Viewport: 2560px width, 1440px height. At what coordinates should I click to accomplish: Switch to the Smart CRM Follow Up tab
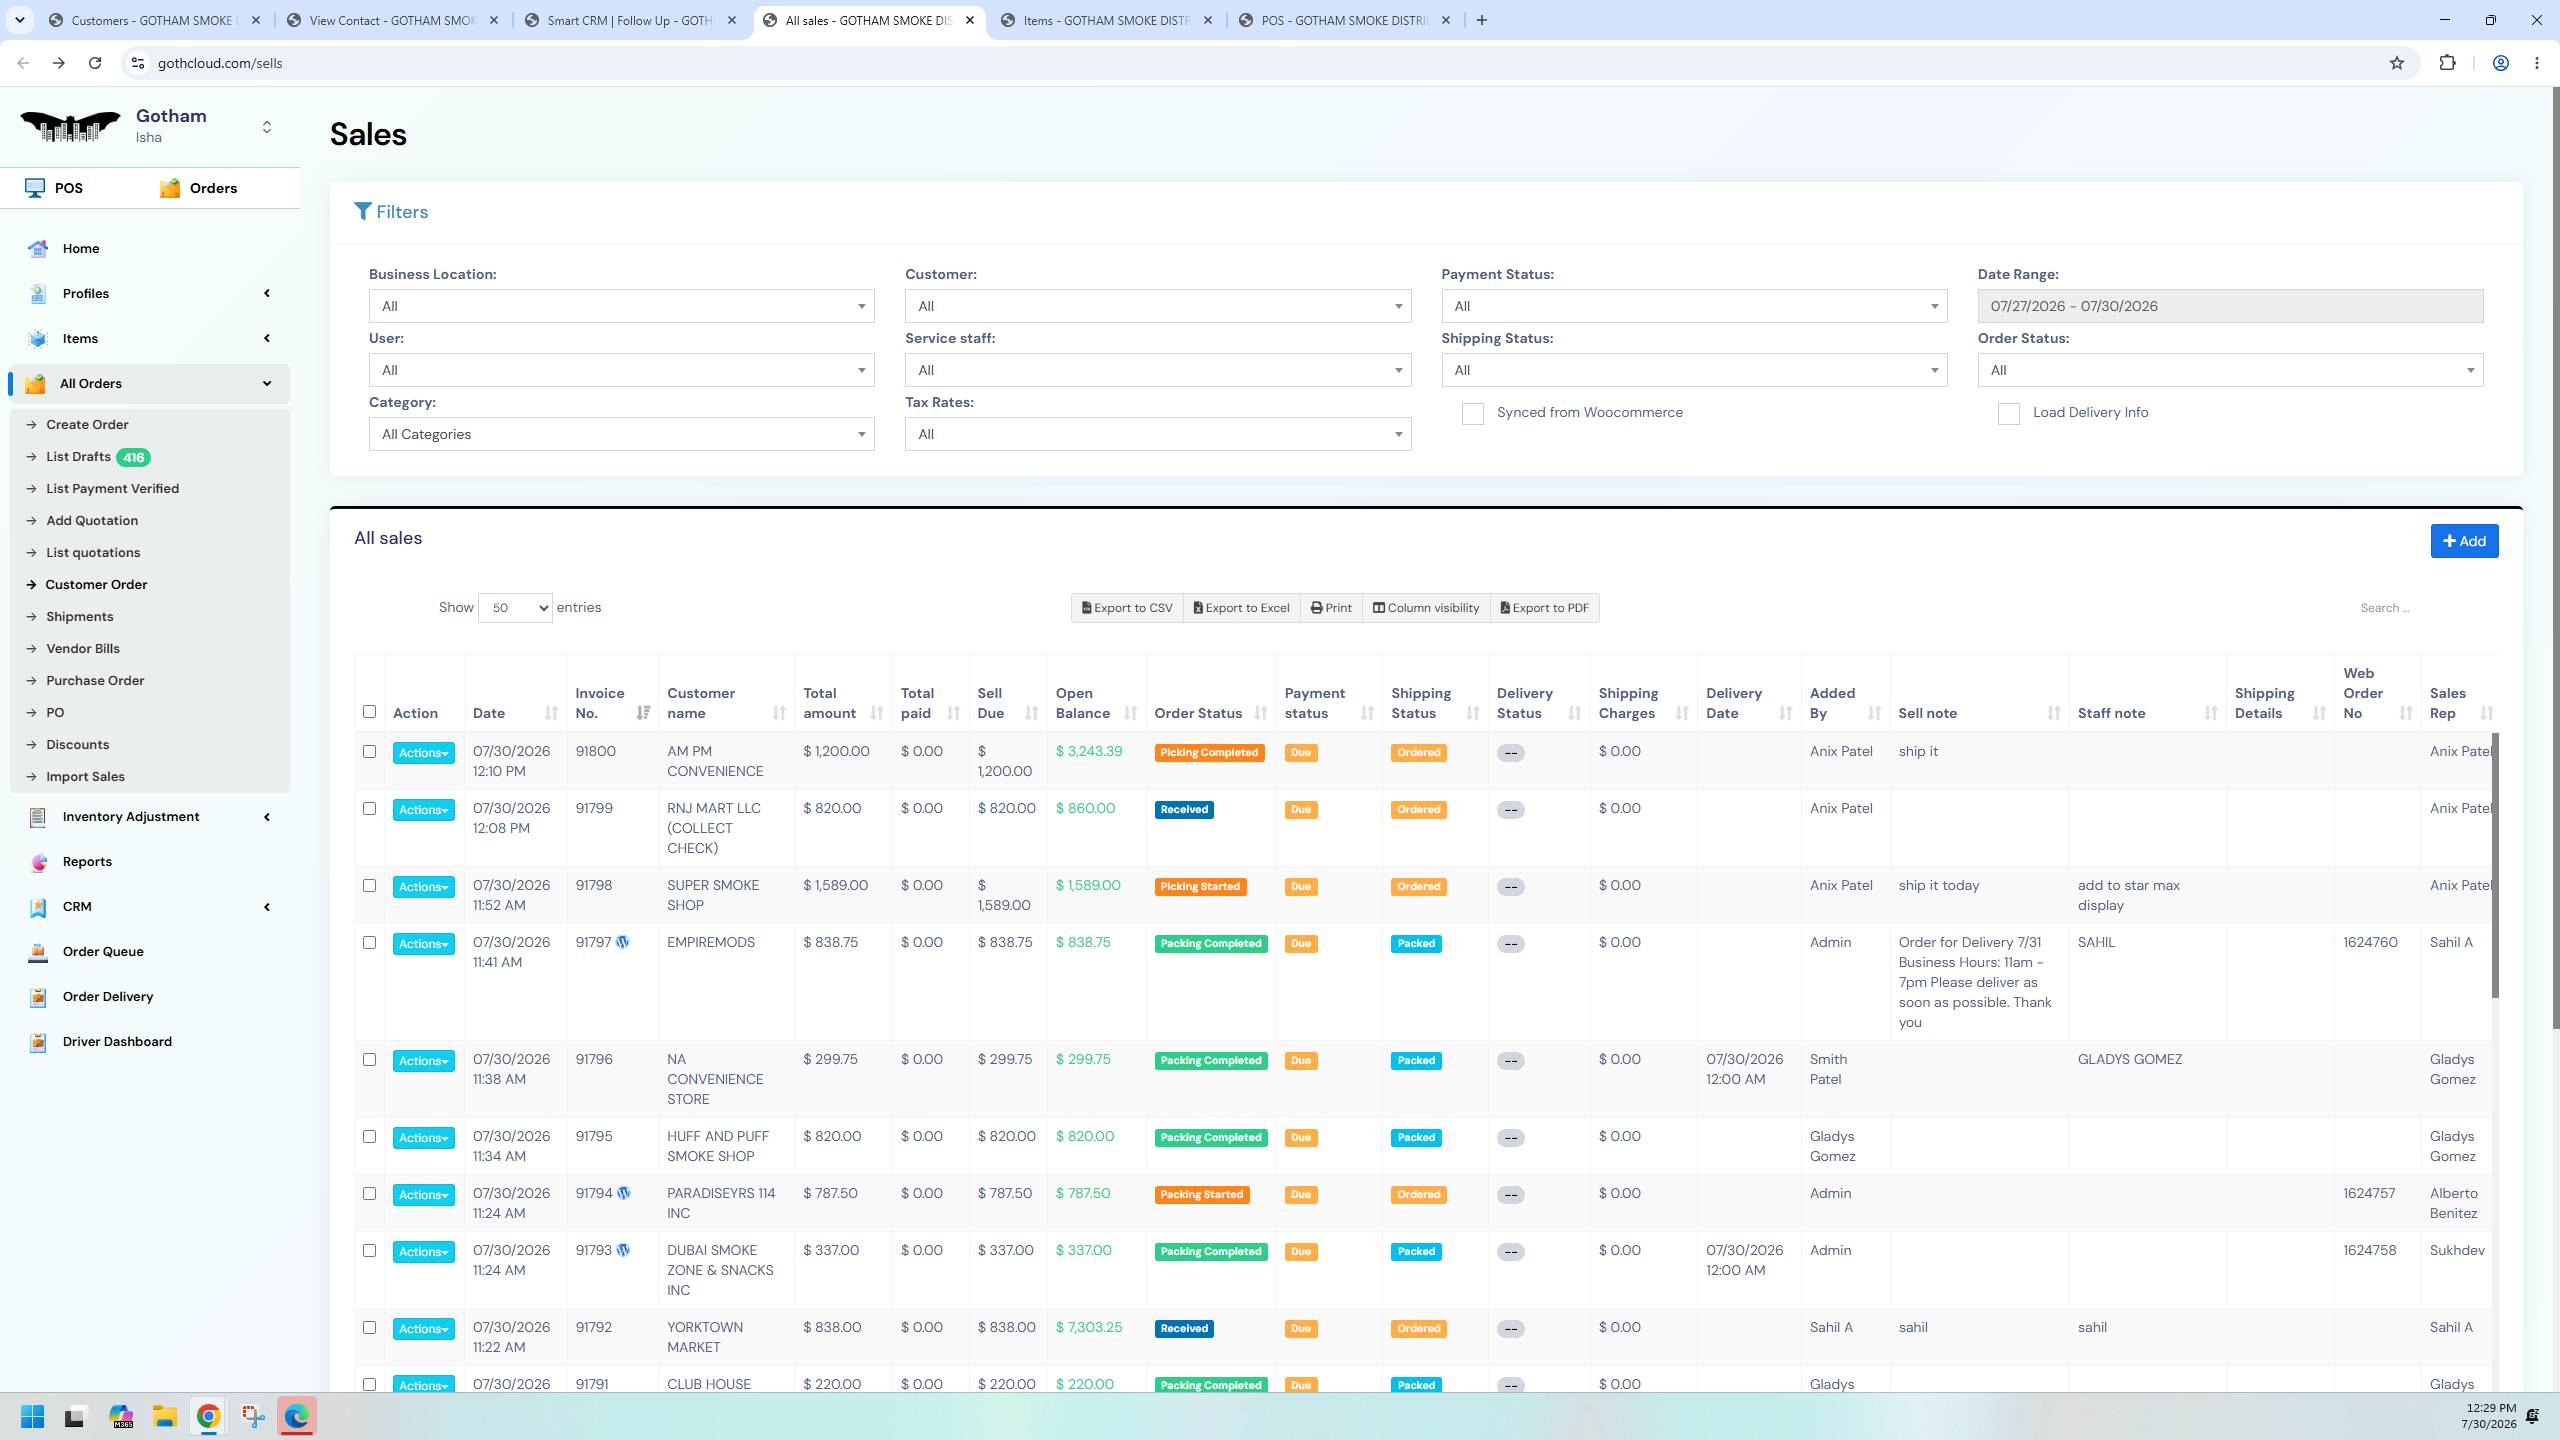[632, 20]
